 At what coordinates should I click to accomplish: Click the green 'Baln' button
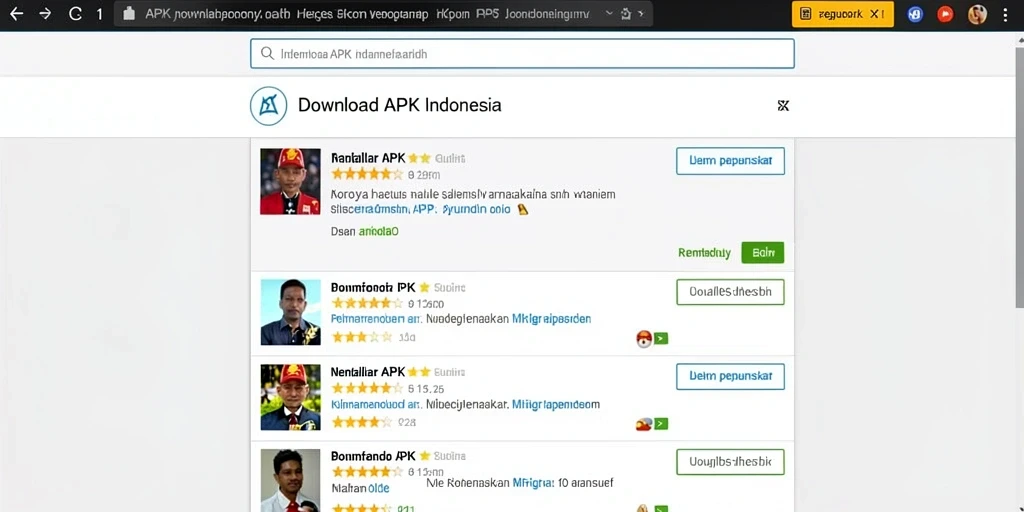pos(763,253)
